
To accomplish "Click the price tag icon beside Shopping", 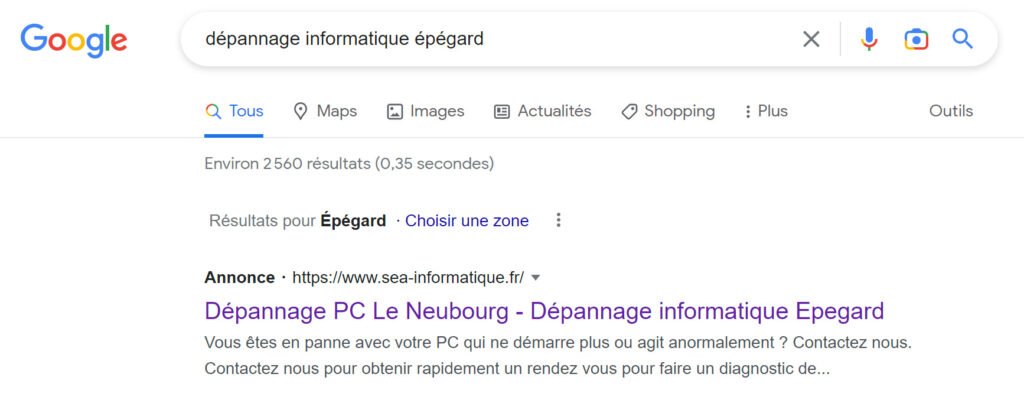I will [x=629, y=112].
